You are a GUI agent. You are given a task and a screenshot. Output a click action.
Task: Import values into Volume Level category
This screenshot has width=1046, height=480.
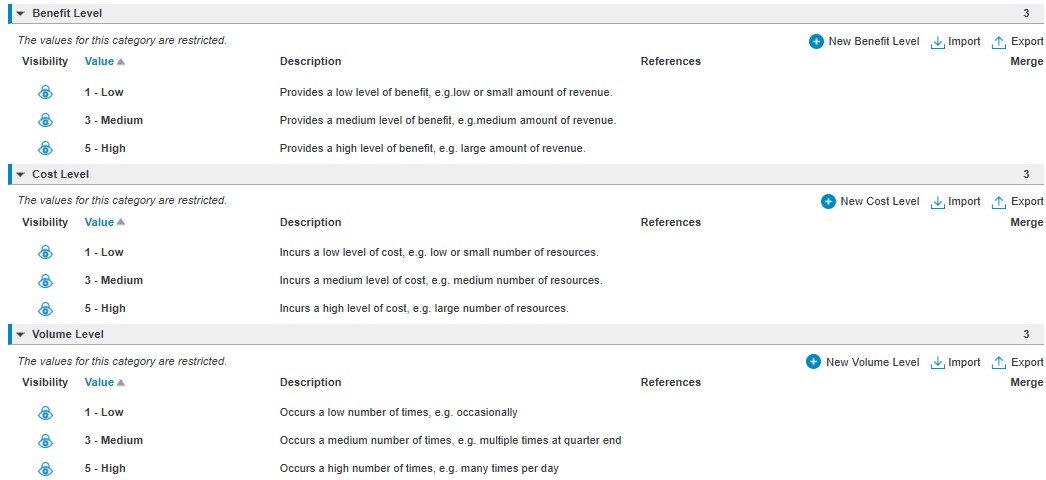coord(955,362)
